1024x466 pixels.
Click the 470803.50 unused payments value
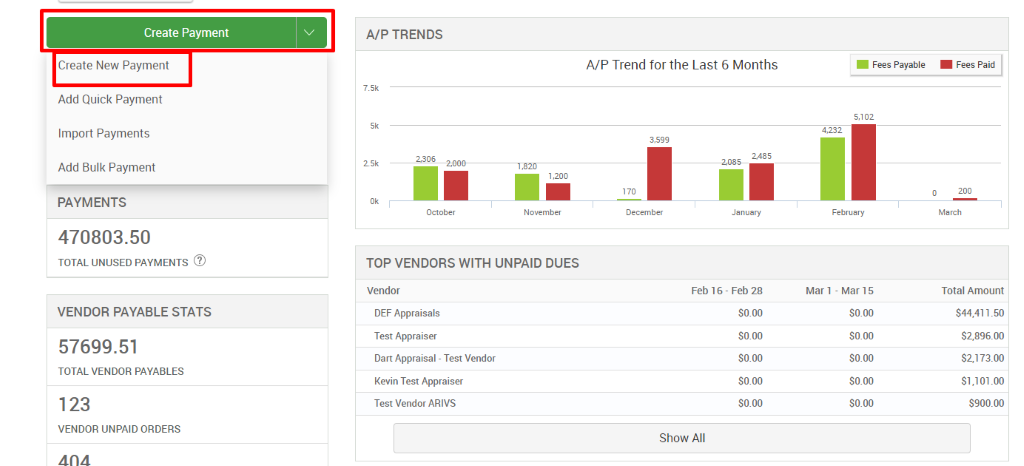[104, 237]
